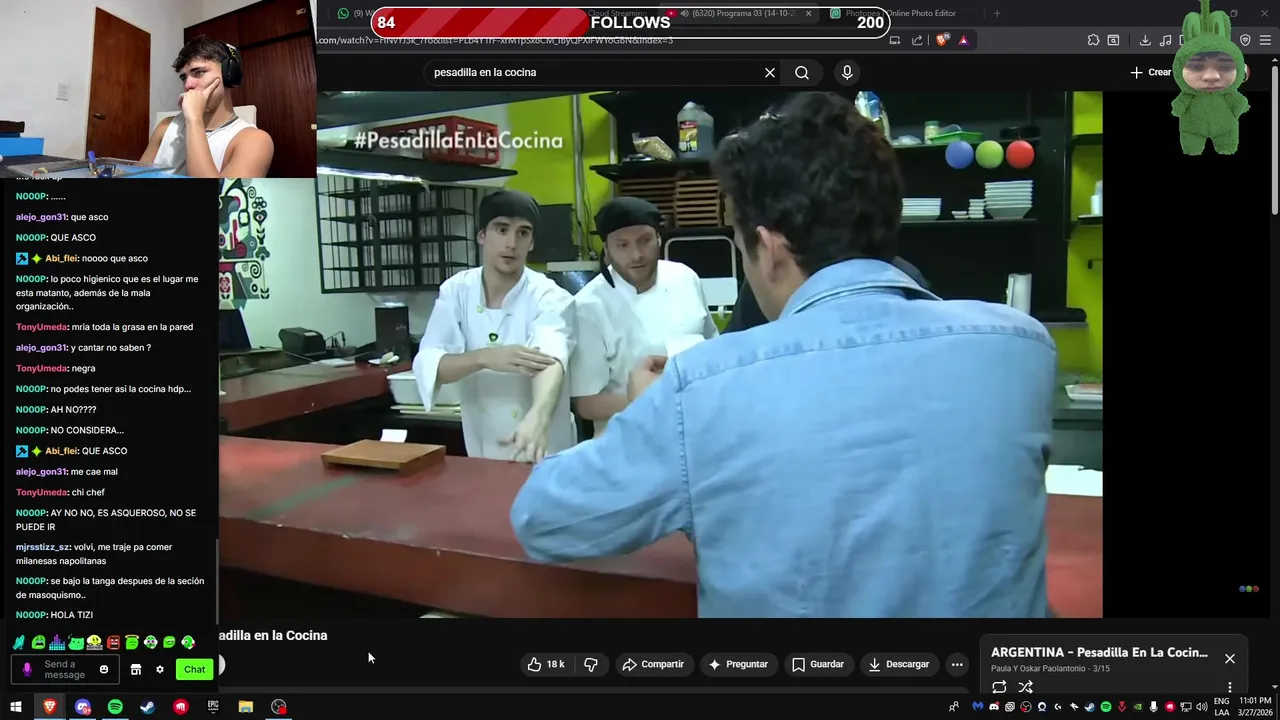Open the Windows Start menu
The height and width of the screenshot is (720, 1280).
pyautogui.click(x=15, y=707)
